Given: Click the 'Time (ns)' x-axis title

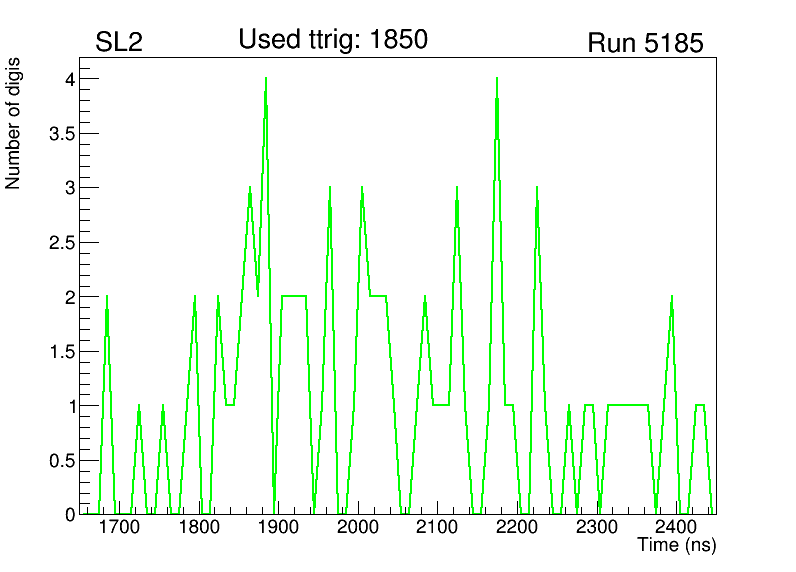Looking at the screenshot, I should tap(677, 546).
